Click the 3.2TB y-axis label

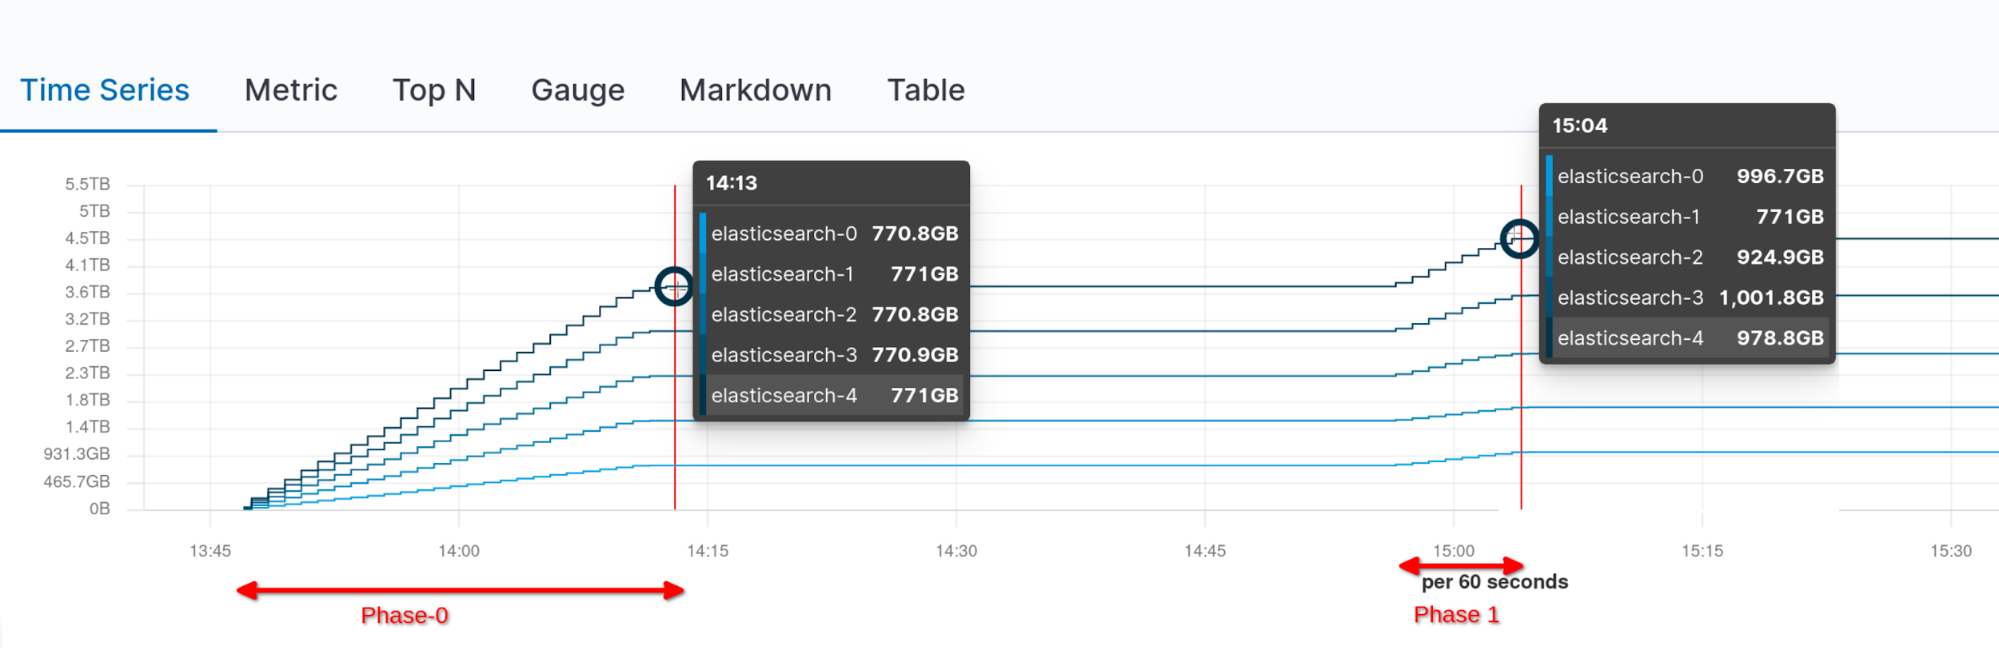click(x=87, y=319)
